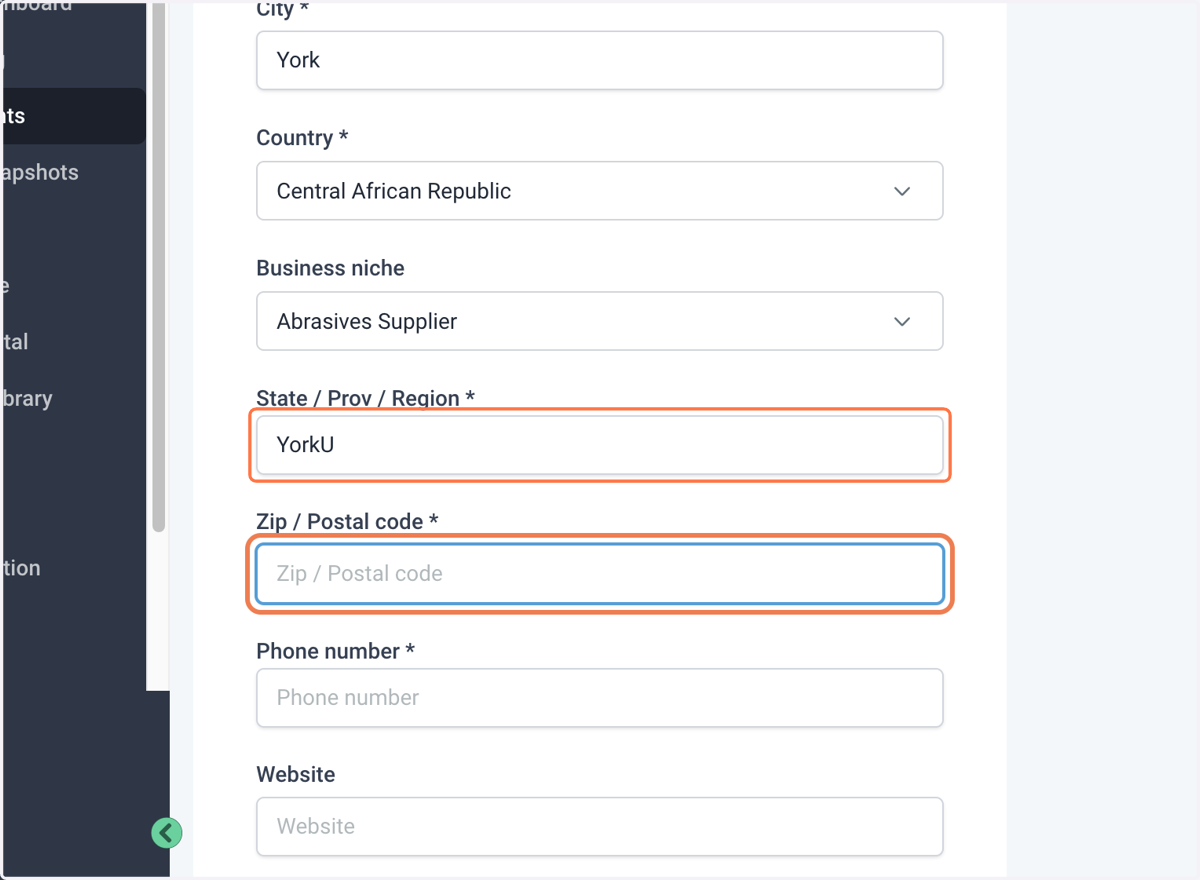The image size is (1200, 880).
Task: Click the chevron in Country dropdown
Action: 902,191
